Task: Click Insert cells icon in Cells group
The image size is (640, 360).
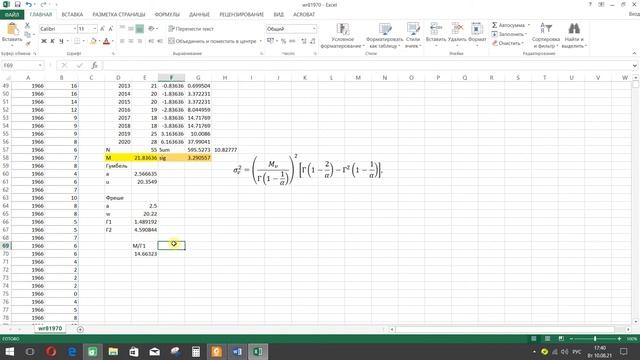Action: point(436,29)
